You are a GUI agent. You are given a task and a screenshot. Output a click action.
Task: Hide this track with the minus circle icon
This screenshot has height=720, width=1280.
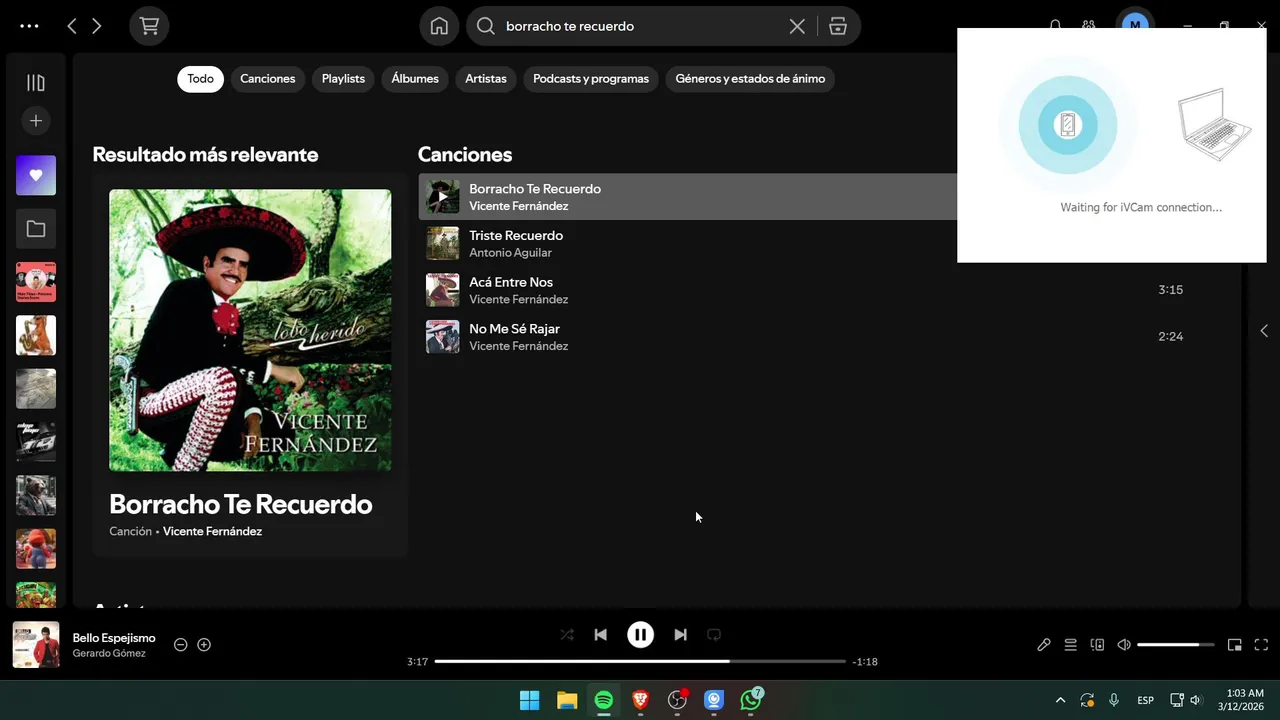tap(181, 645)
